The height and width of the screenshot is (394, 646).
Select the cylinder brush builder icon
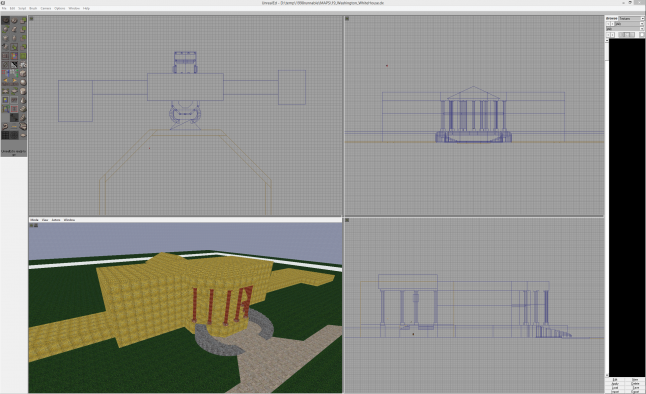[x=23, y=91]
